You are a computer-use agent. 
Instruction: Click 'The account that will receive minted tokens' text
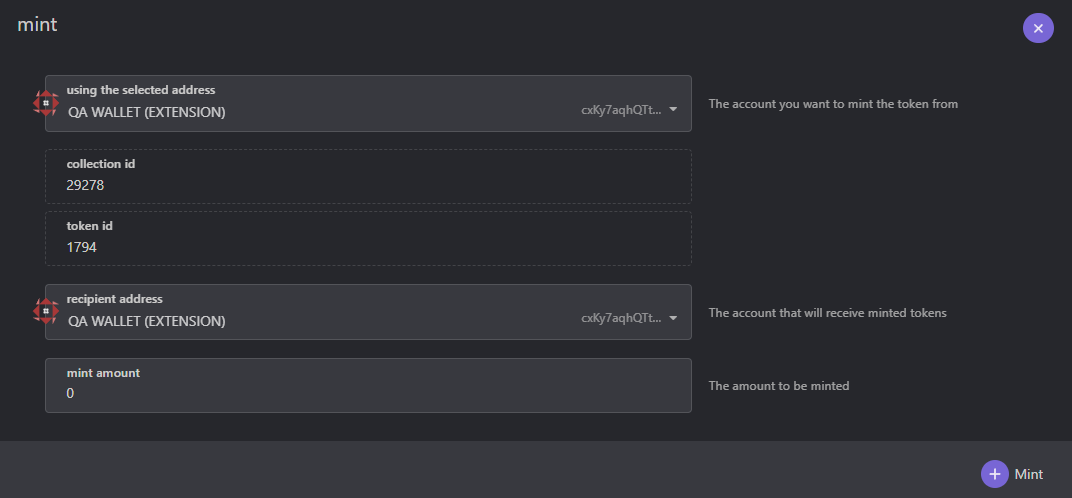tap(827, 313)
